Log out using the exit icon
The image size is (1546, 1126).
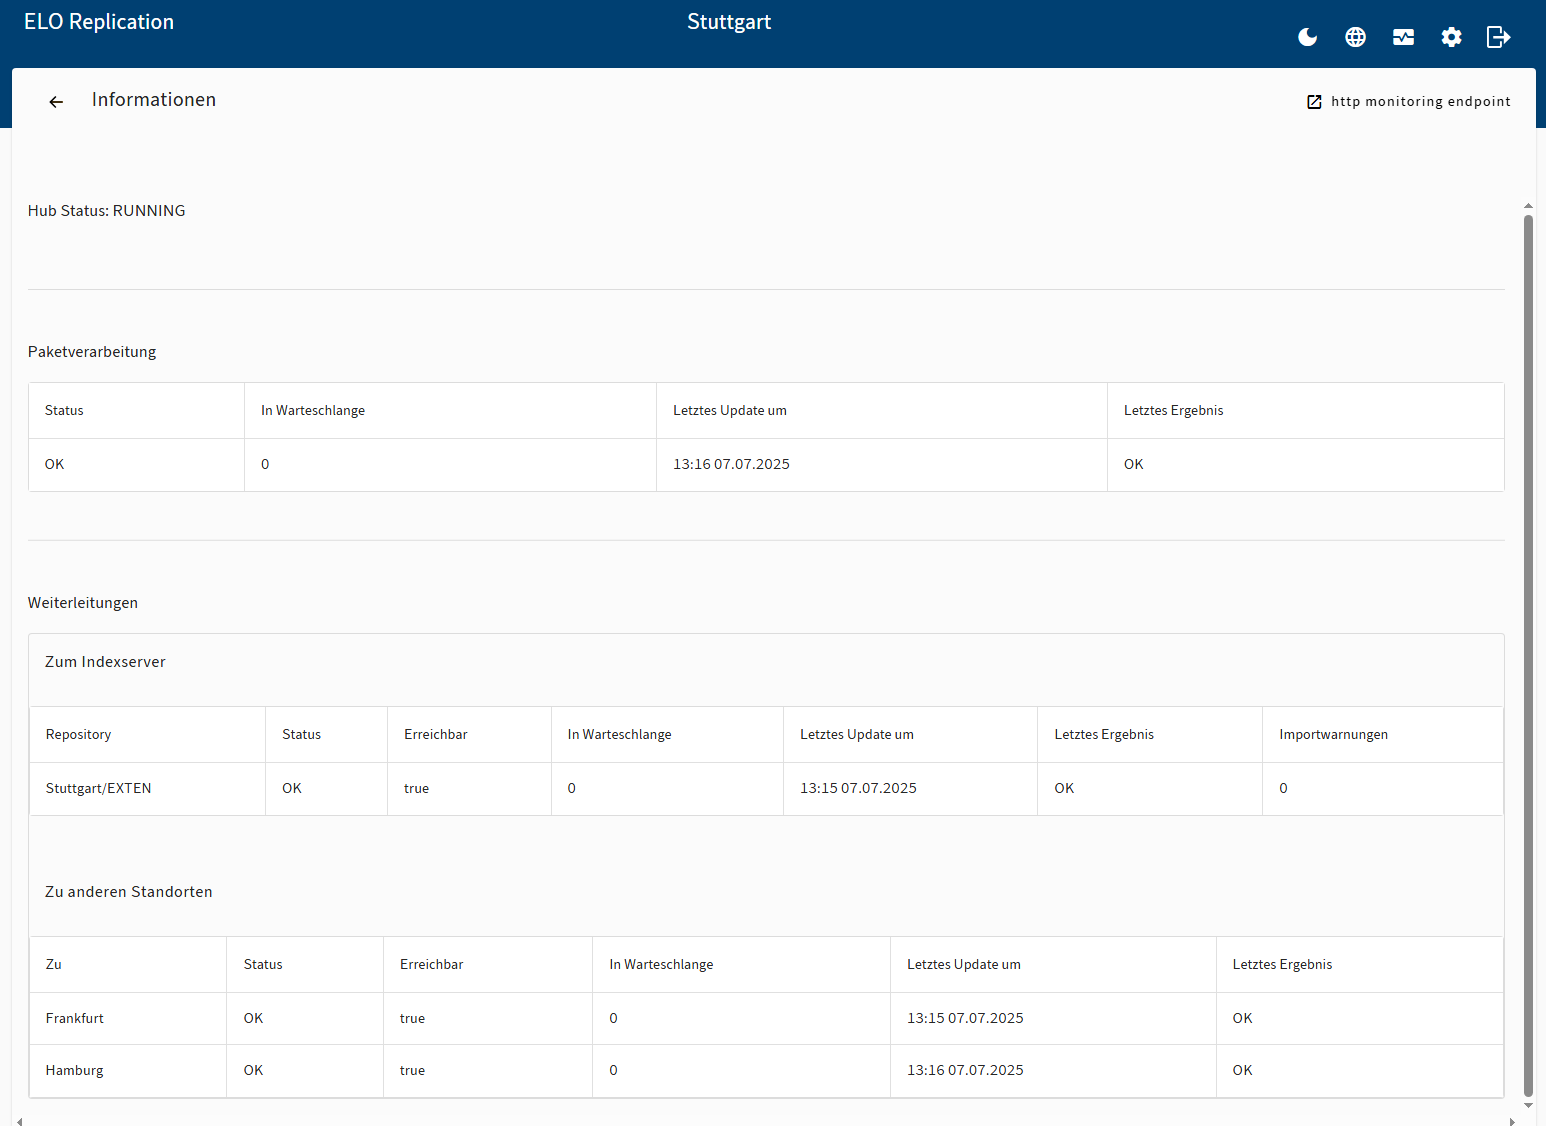pyautogui.click(x=1498, y=37)
